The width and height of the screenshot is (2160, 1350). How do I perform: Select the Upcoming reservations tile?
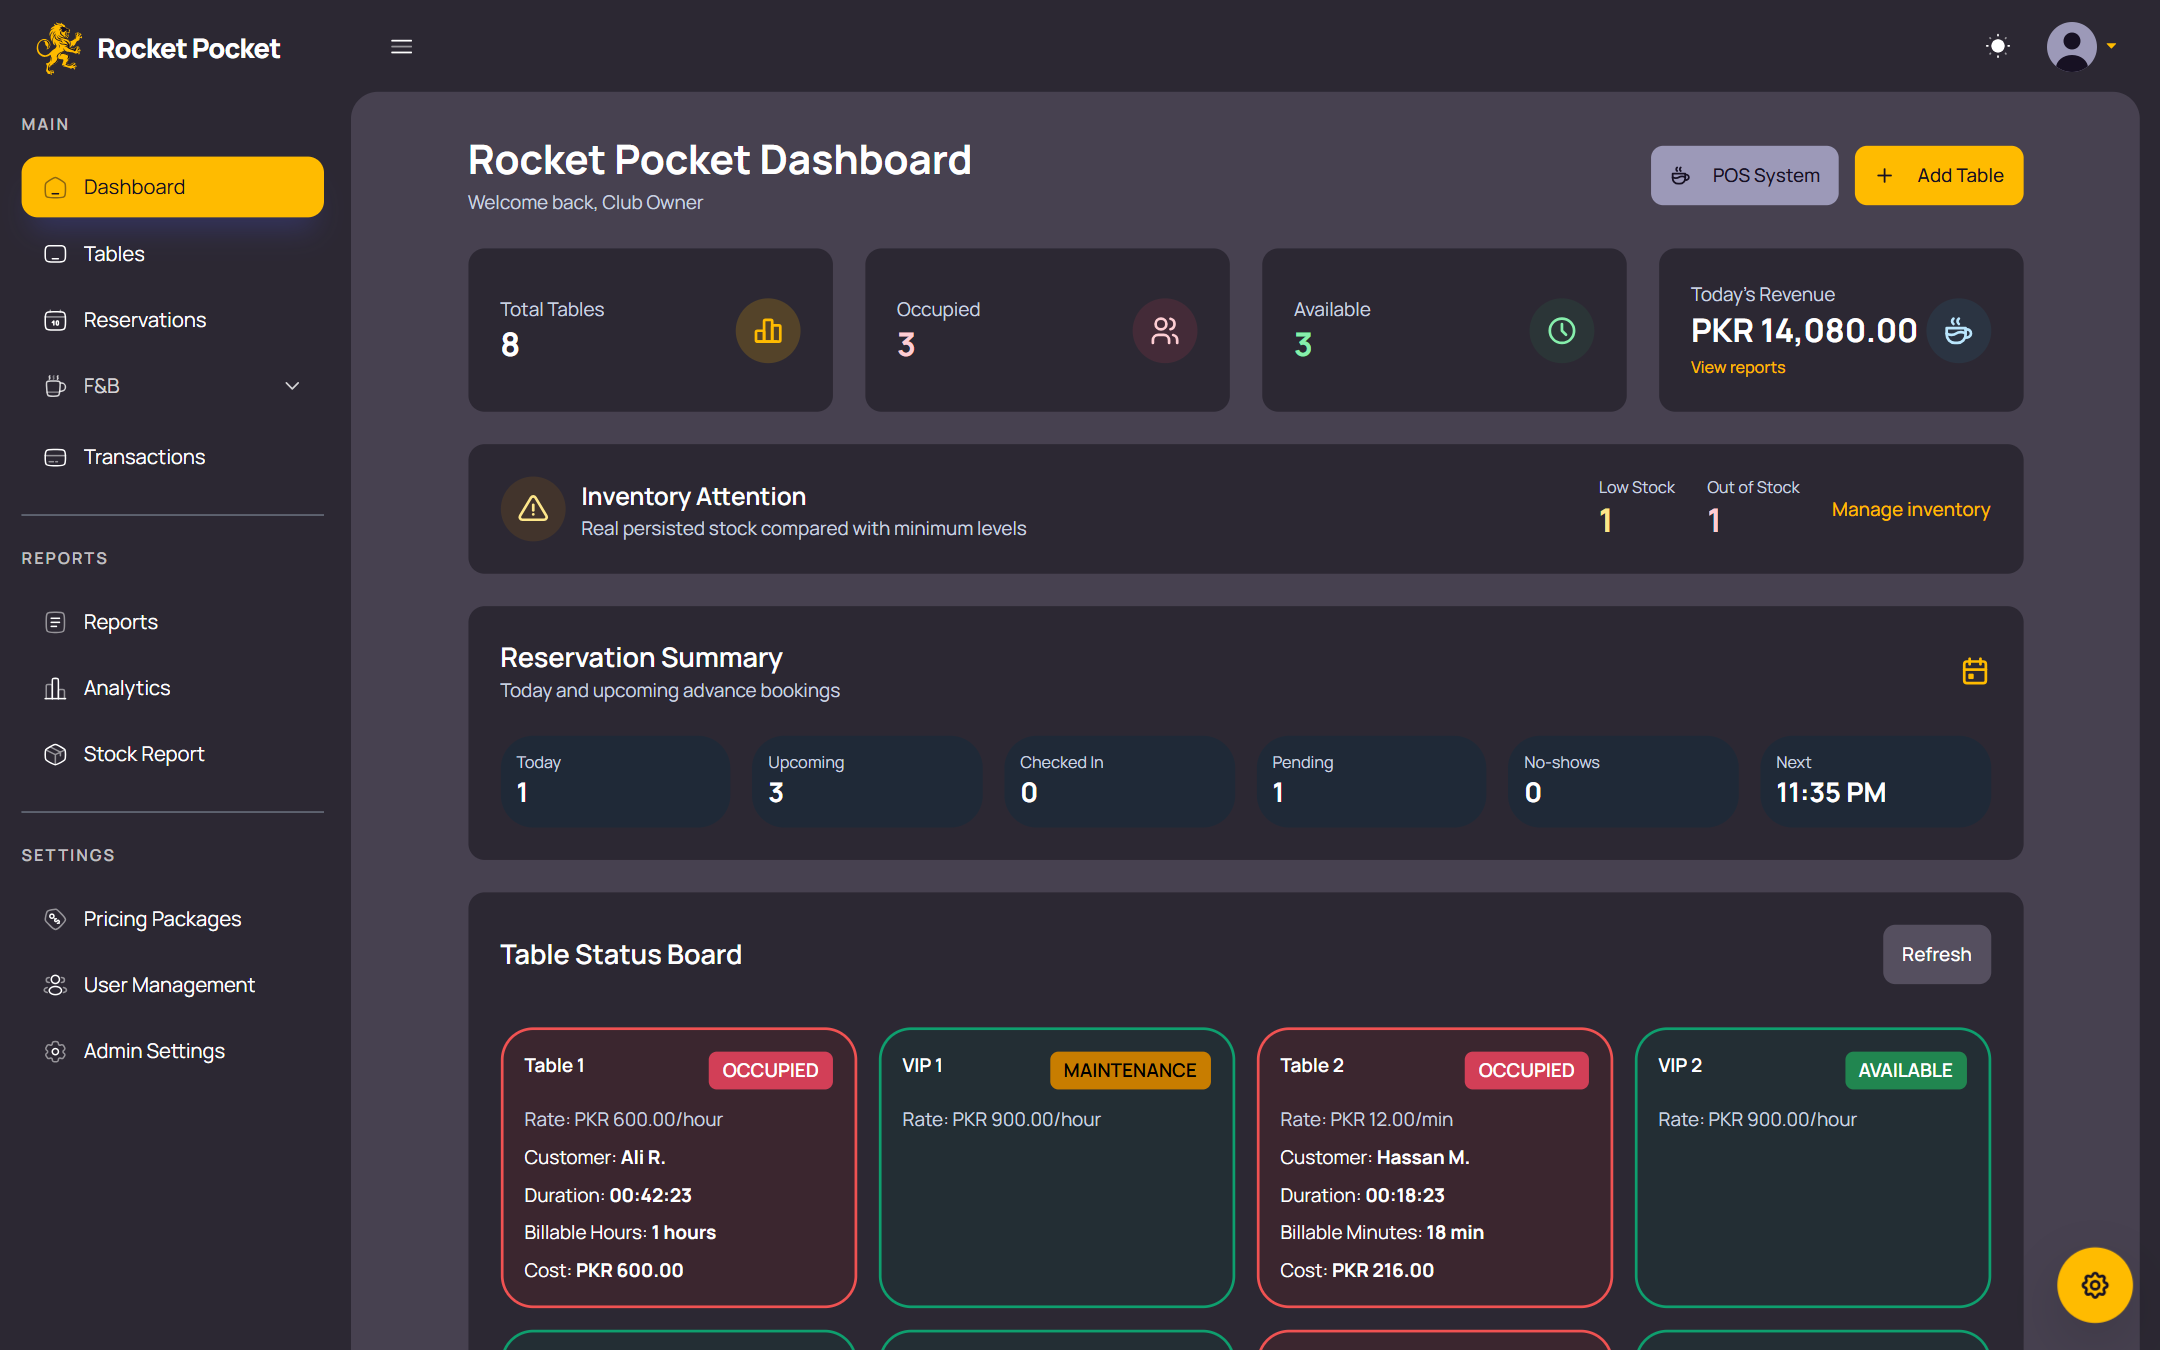866,781
